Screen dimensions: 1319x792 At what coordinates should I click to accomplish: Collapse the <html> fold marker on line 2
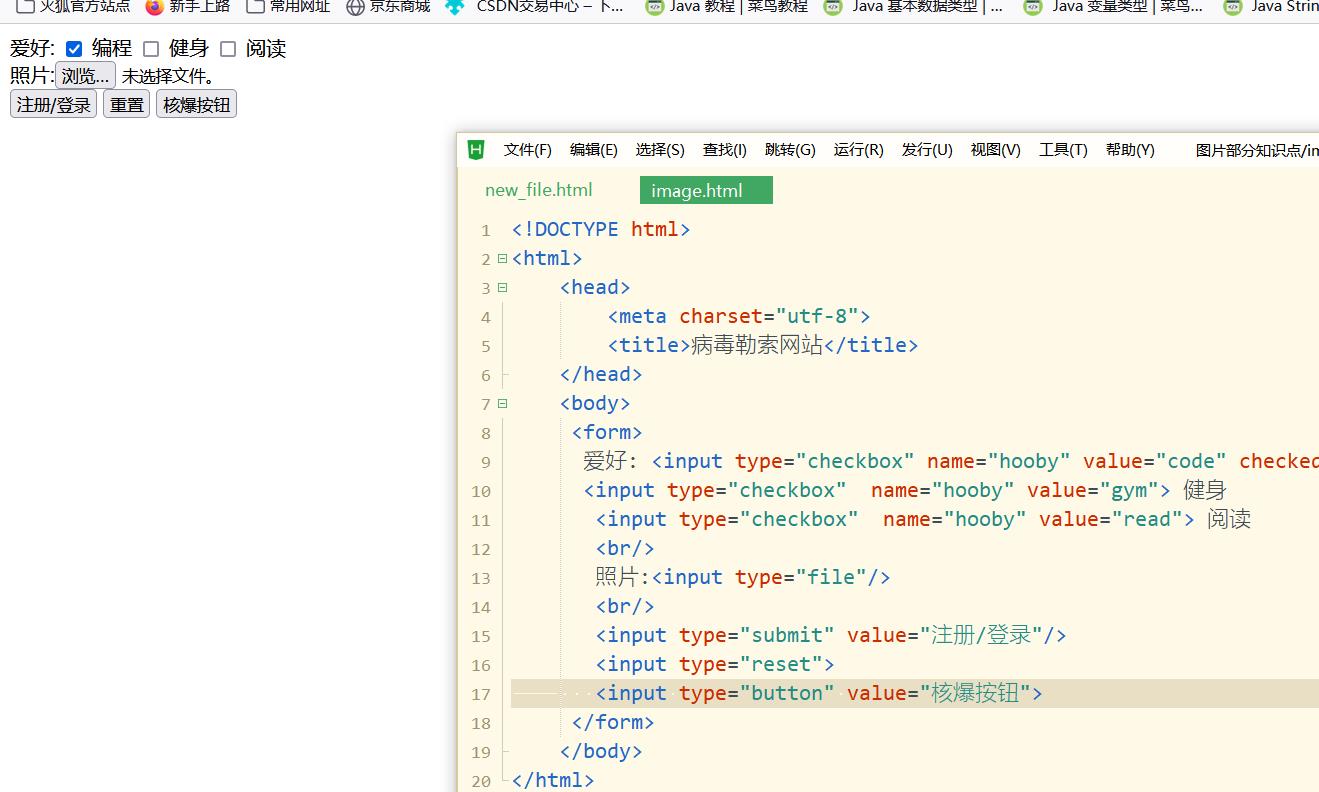[x=502, y=258]
